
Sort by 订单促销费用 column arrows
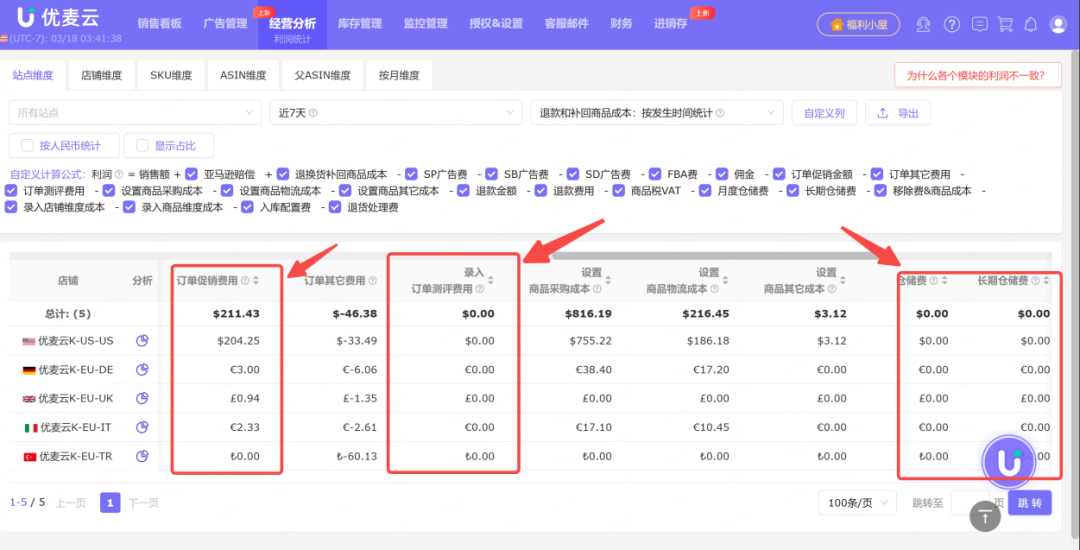pos(256,281)
